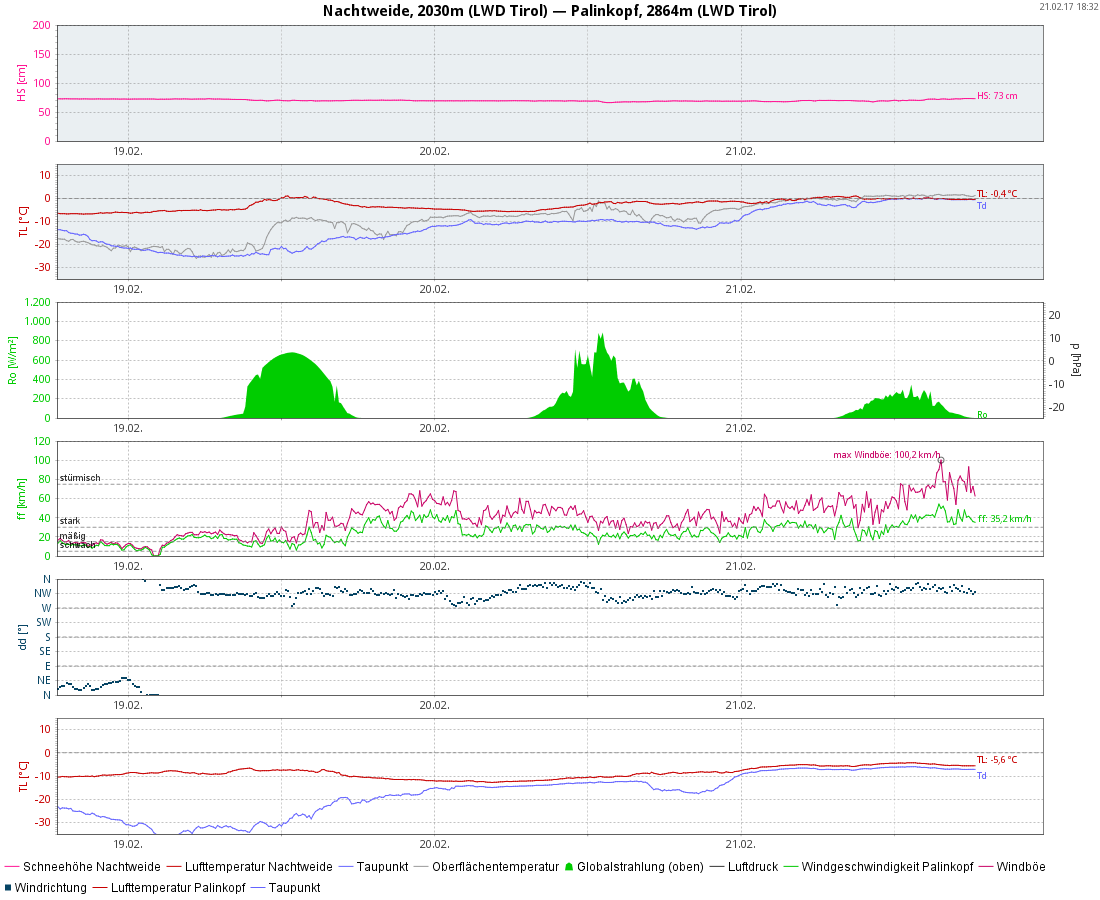
Task: Click the green triangle marker beside Globalstrahlung legend
Action: click(570, 867)
